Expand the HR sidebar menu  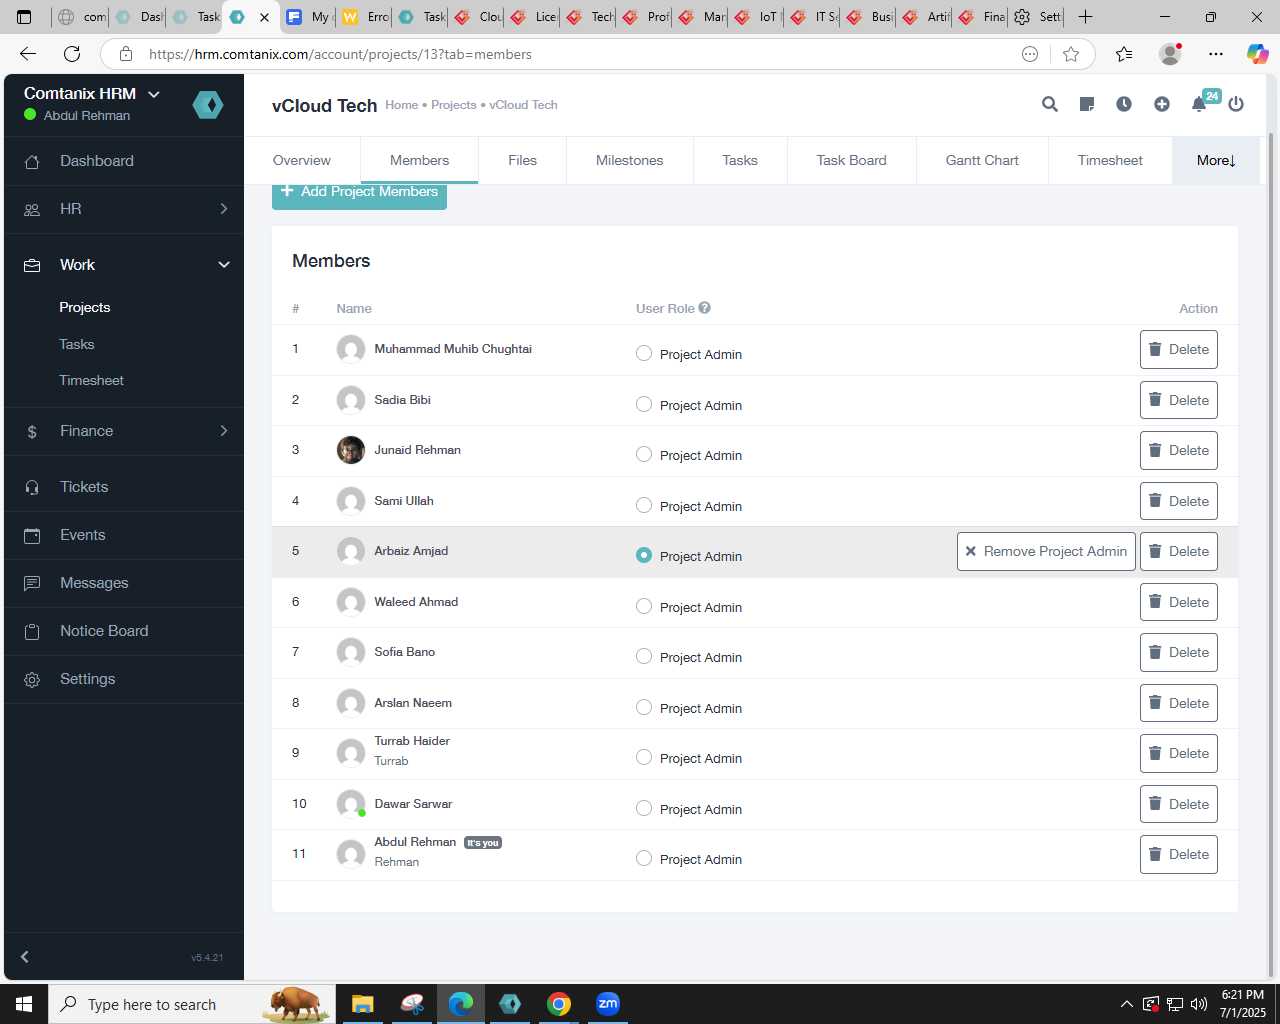pos(124,209)
